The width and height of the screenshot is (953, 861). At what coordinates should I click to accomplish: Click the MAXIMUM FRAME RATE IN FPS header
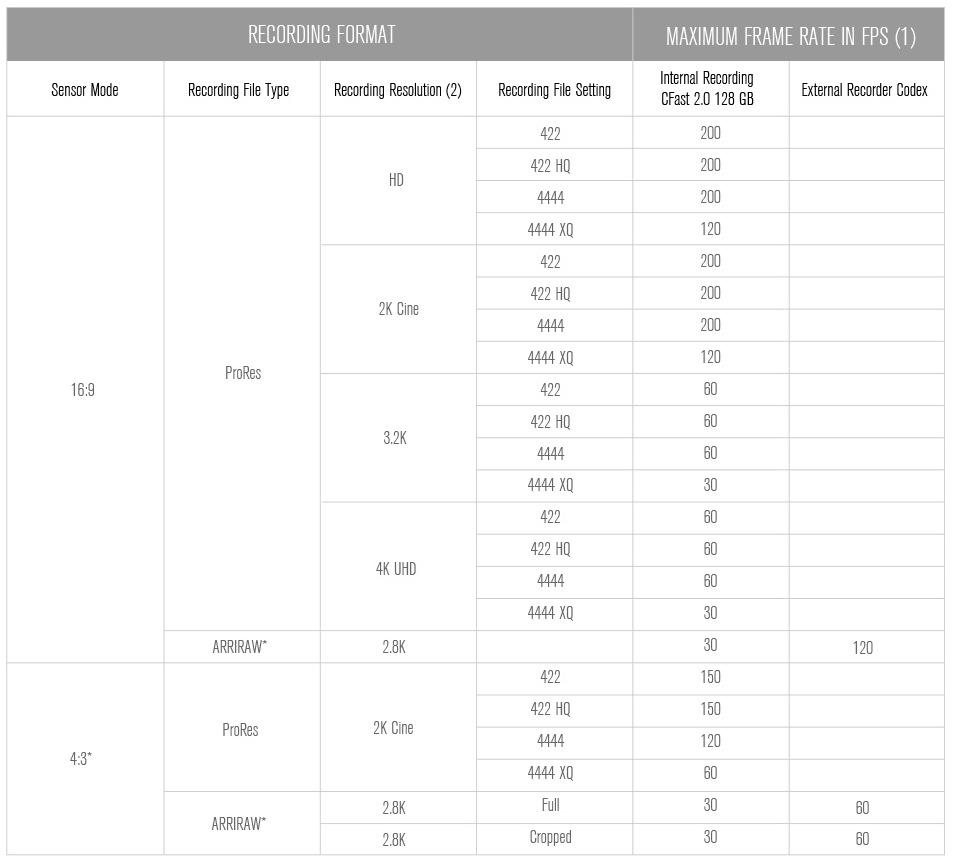(x=790, y=37)
